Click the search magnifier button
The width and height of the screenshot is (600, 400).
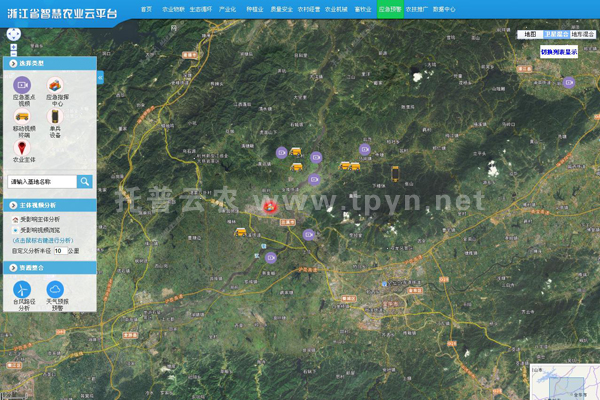pos(85,181)
